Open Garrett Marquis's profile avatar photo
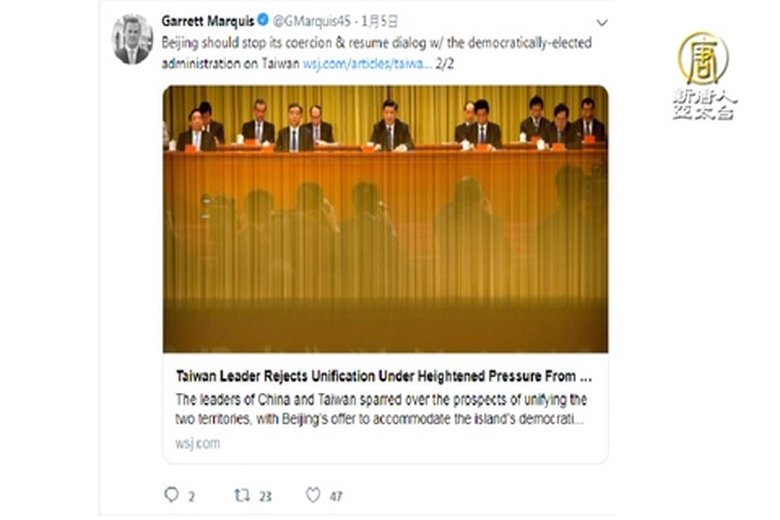780x520 pixels. click(132, 40)
